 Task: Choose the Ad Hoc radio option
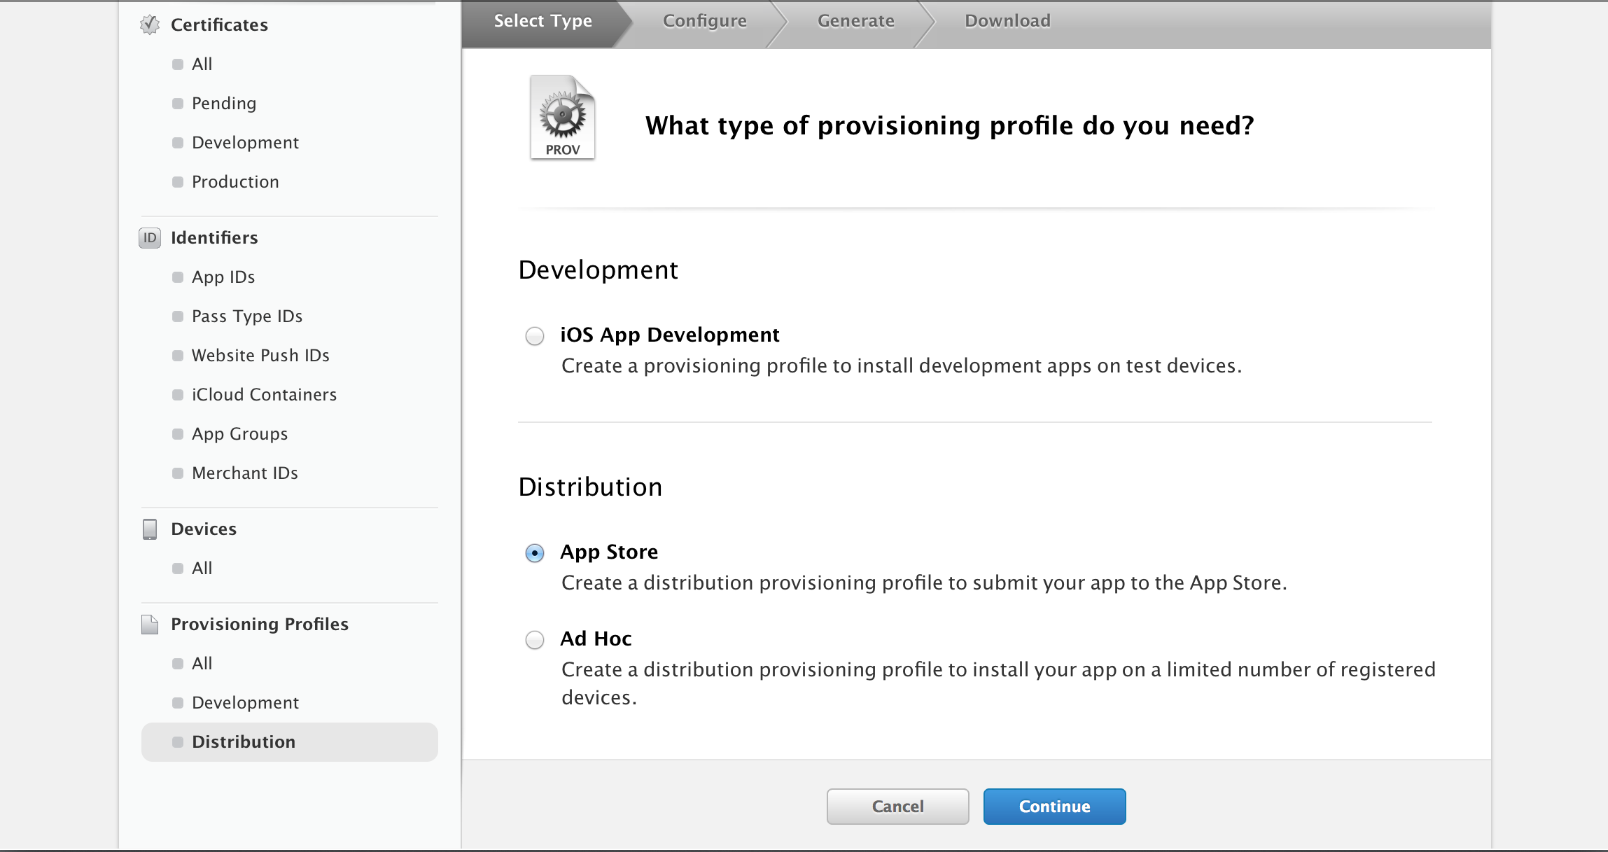pos(535,640)
